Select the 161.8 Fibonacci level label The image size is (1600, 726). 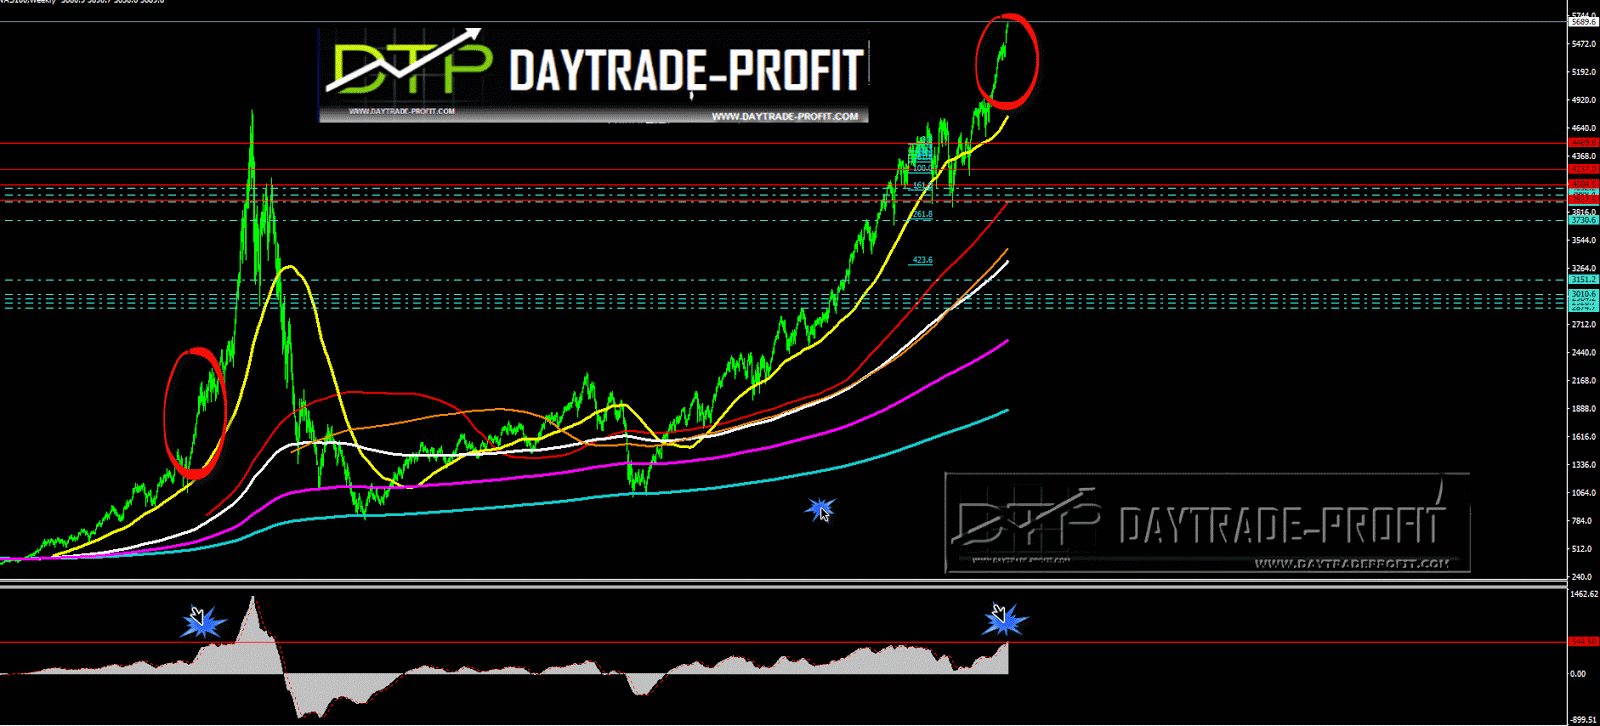click(x=922, y=185)
